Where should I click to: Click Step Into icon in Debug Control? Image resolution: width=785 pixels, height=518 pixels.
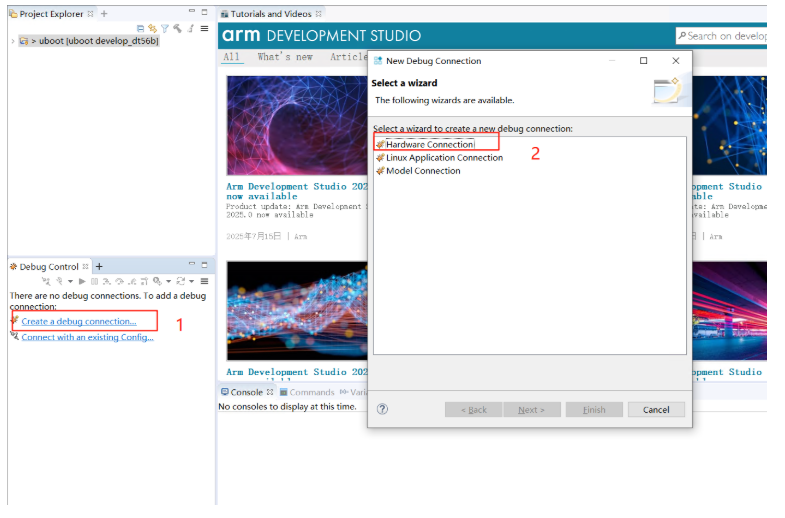tap(106, 282)
